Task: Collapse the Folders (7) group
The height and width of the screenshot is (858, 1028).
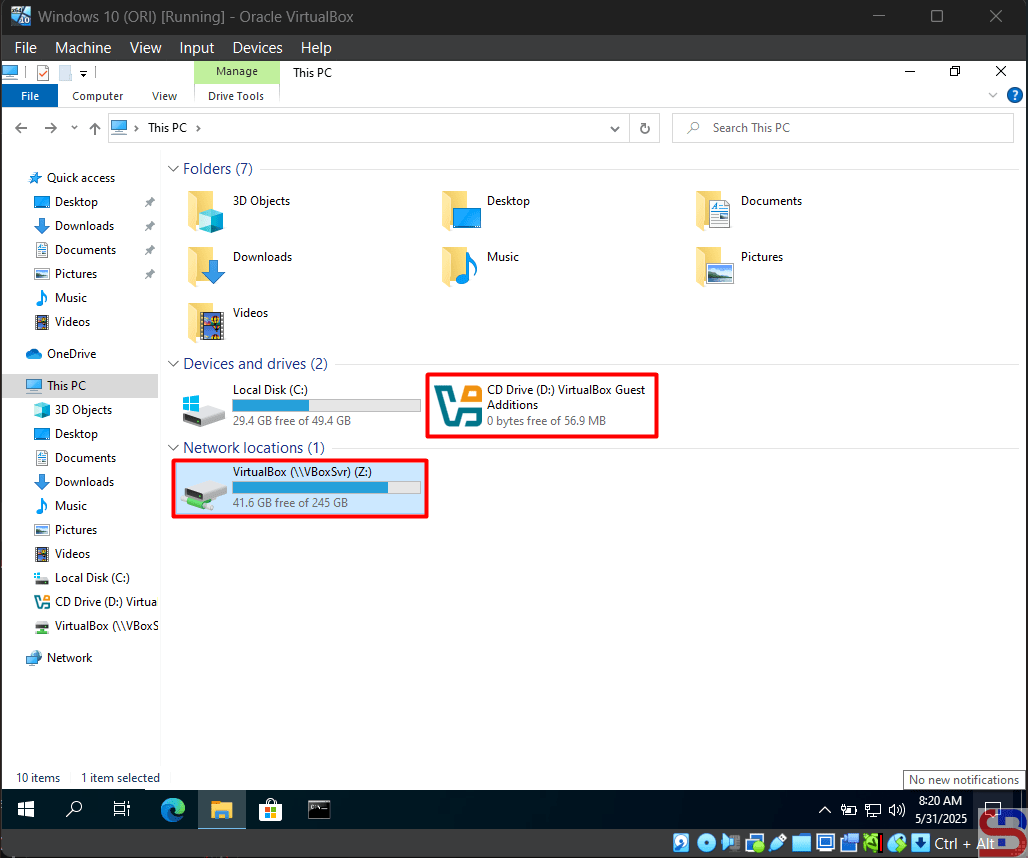Action: click(173, 169)
